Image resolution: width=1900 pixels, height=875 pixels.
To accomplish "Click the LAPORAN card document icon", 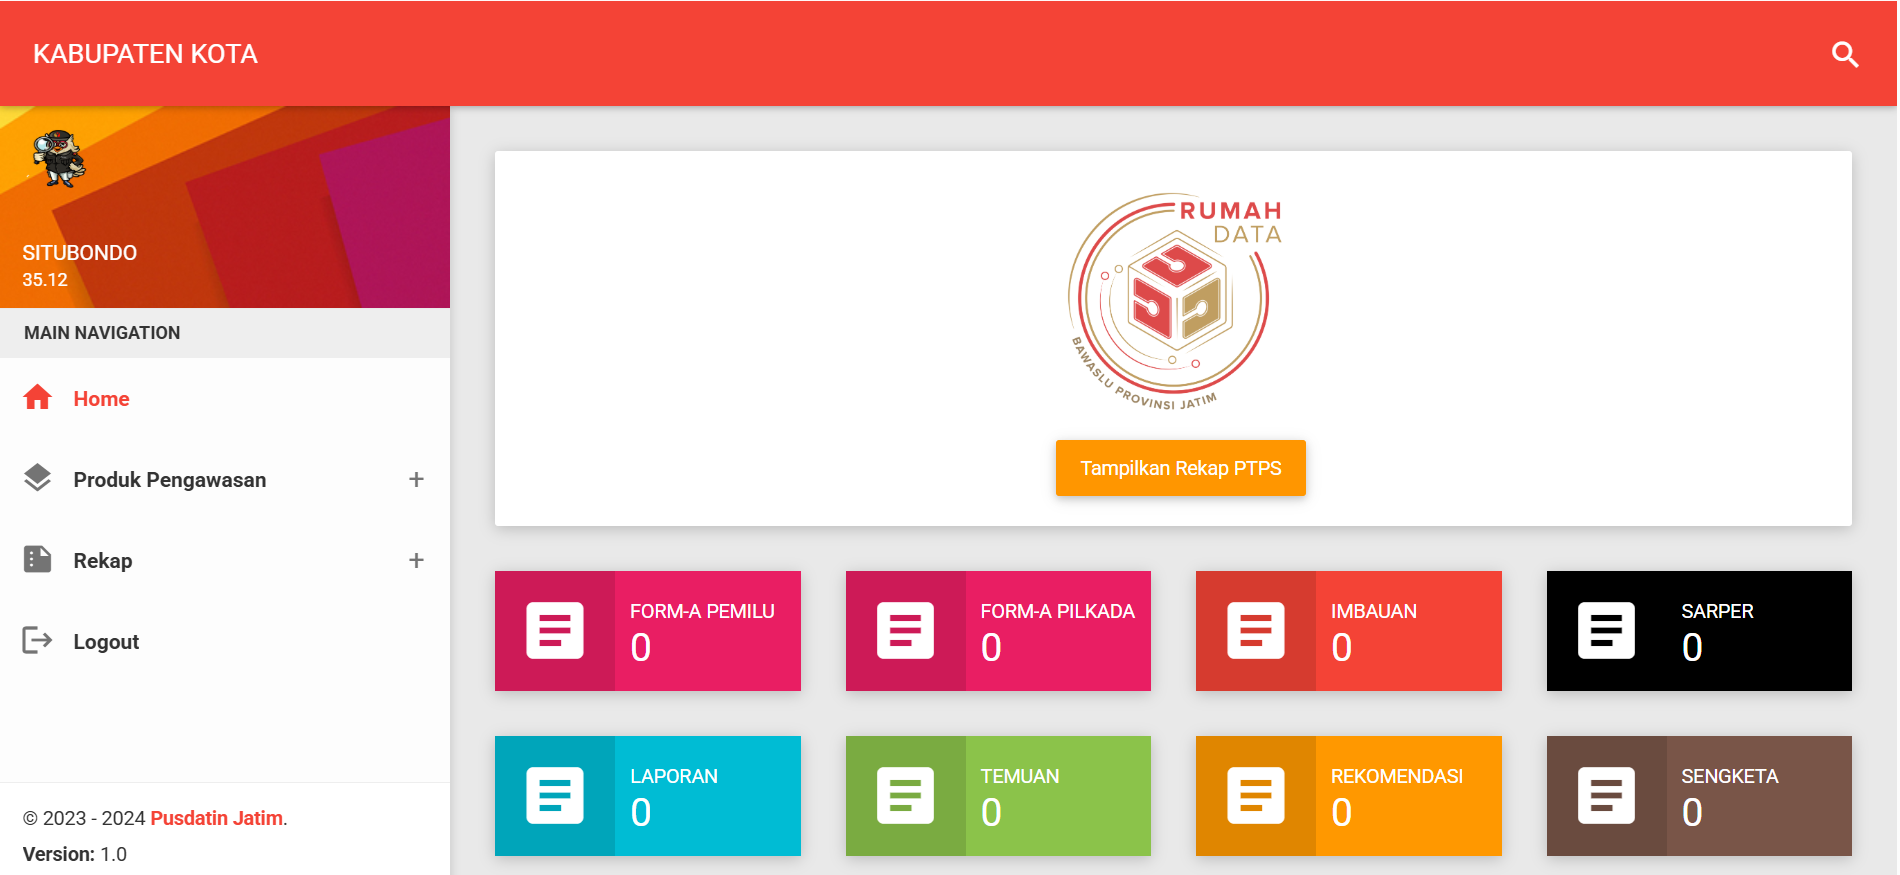I will [555, 795].
